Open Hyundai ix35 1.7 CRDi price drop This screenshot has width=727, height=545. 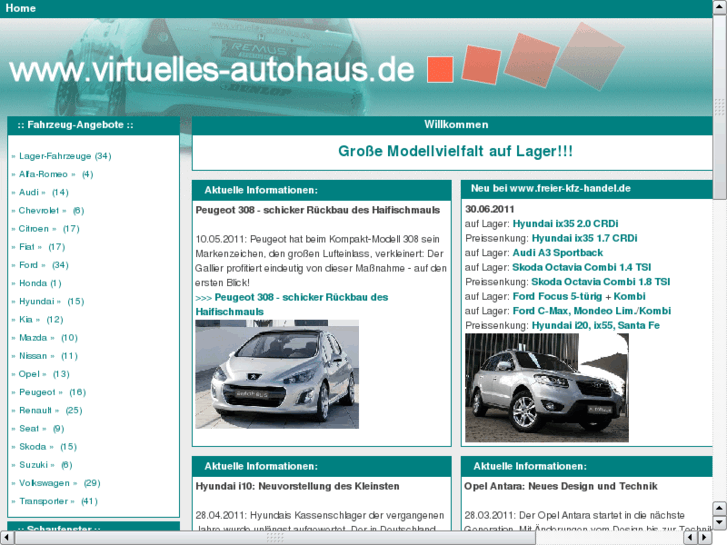(584, 238)
